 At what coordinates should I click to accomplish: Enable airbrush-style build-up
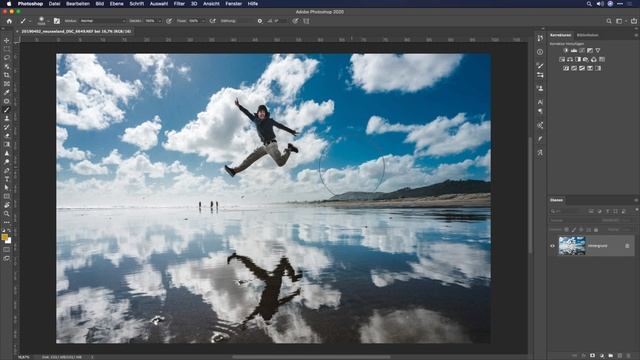pyautogui.click(x=213, y=21)
